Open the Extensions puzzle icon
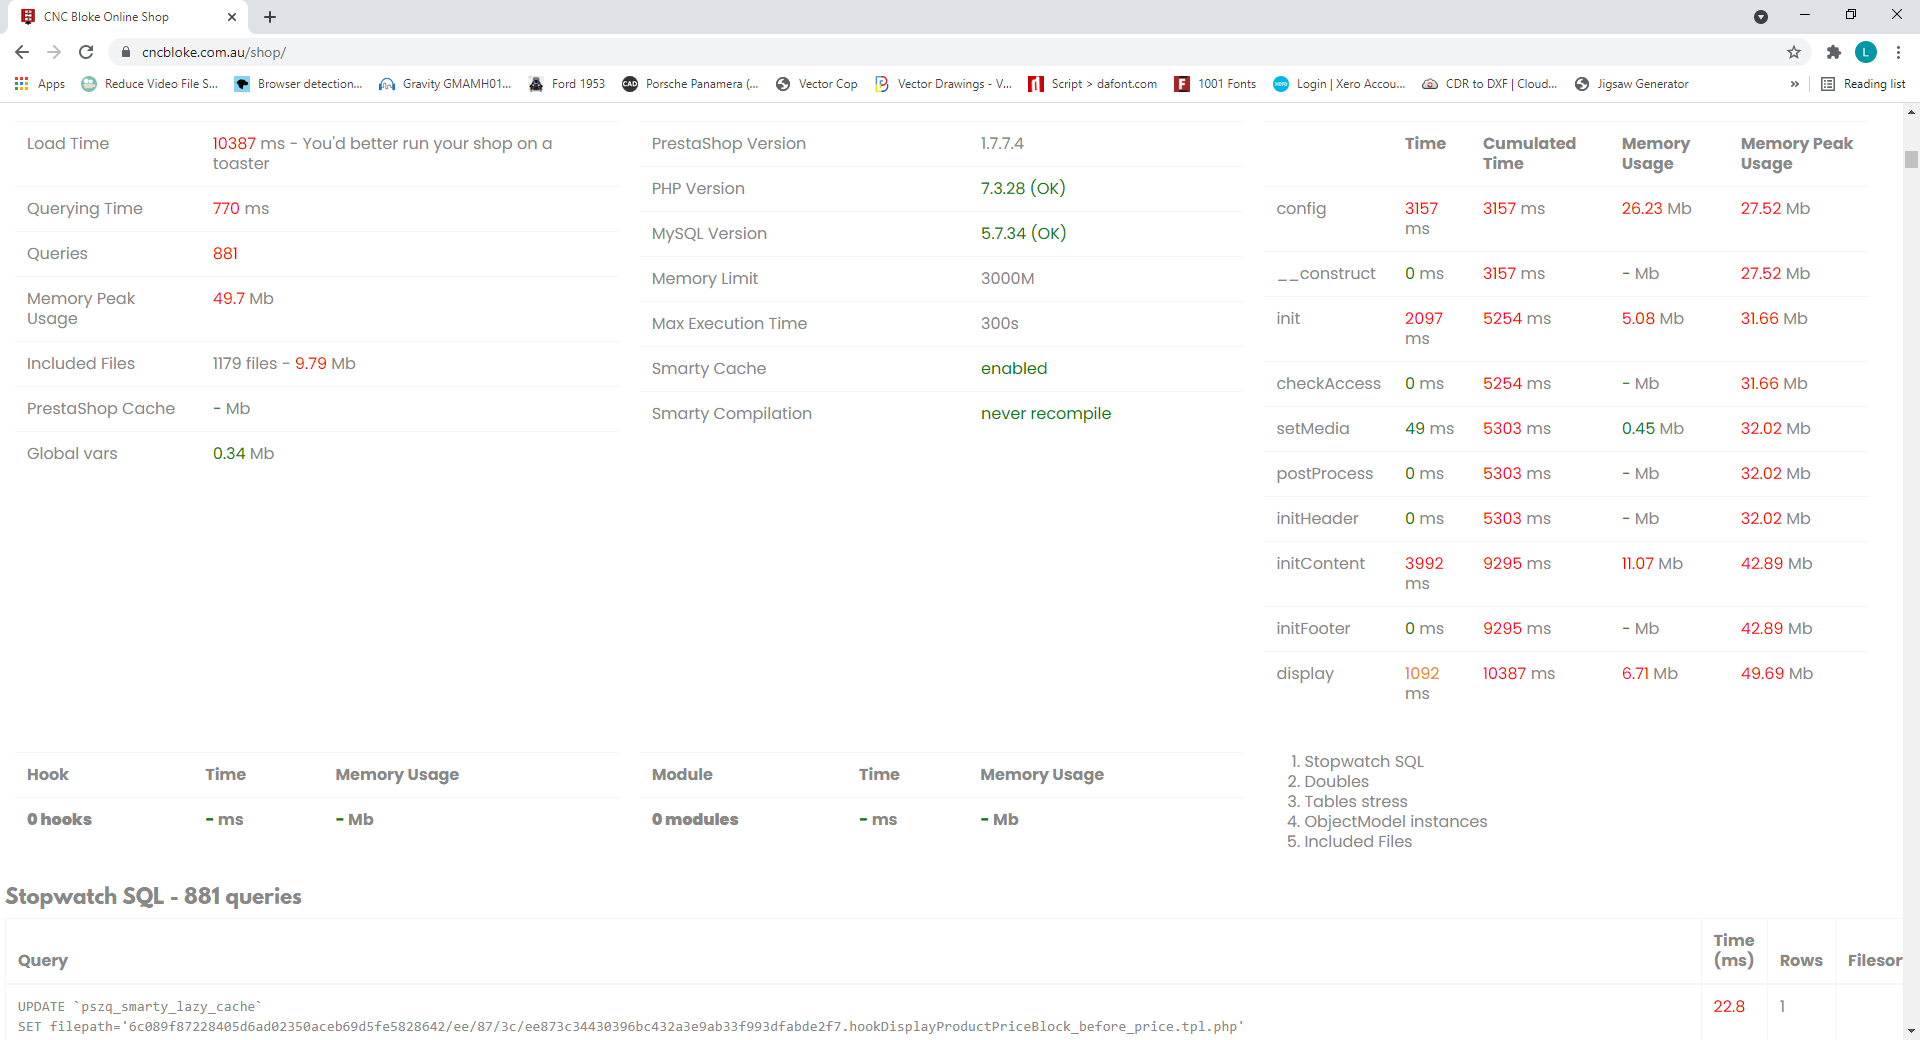 (x=1834, y=52)
